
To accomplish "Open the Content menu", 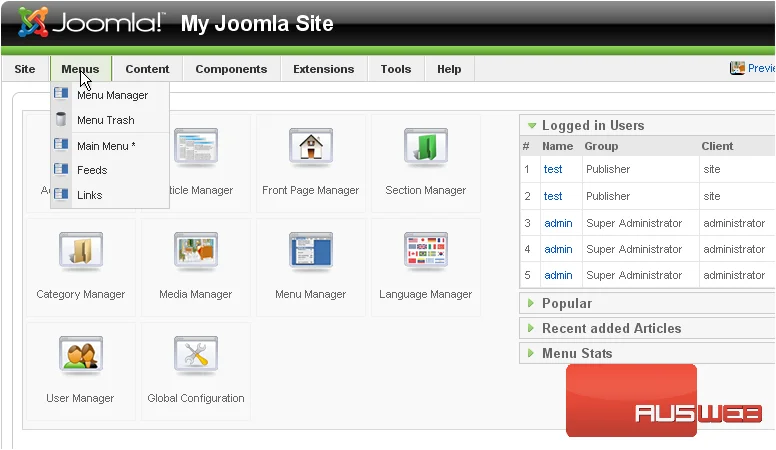I will point(147,69).
